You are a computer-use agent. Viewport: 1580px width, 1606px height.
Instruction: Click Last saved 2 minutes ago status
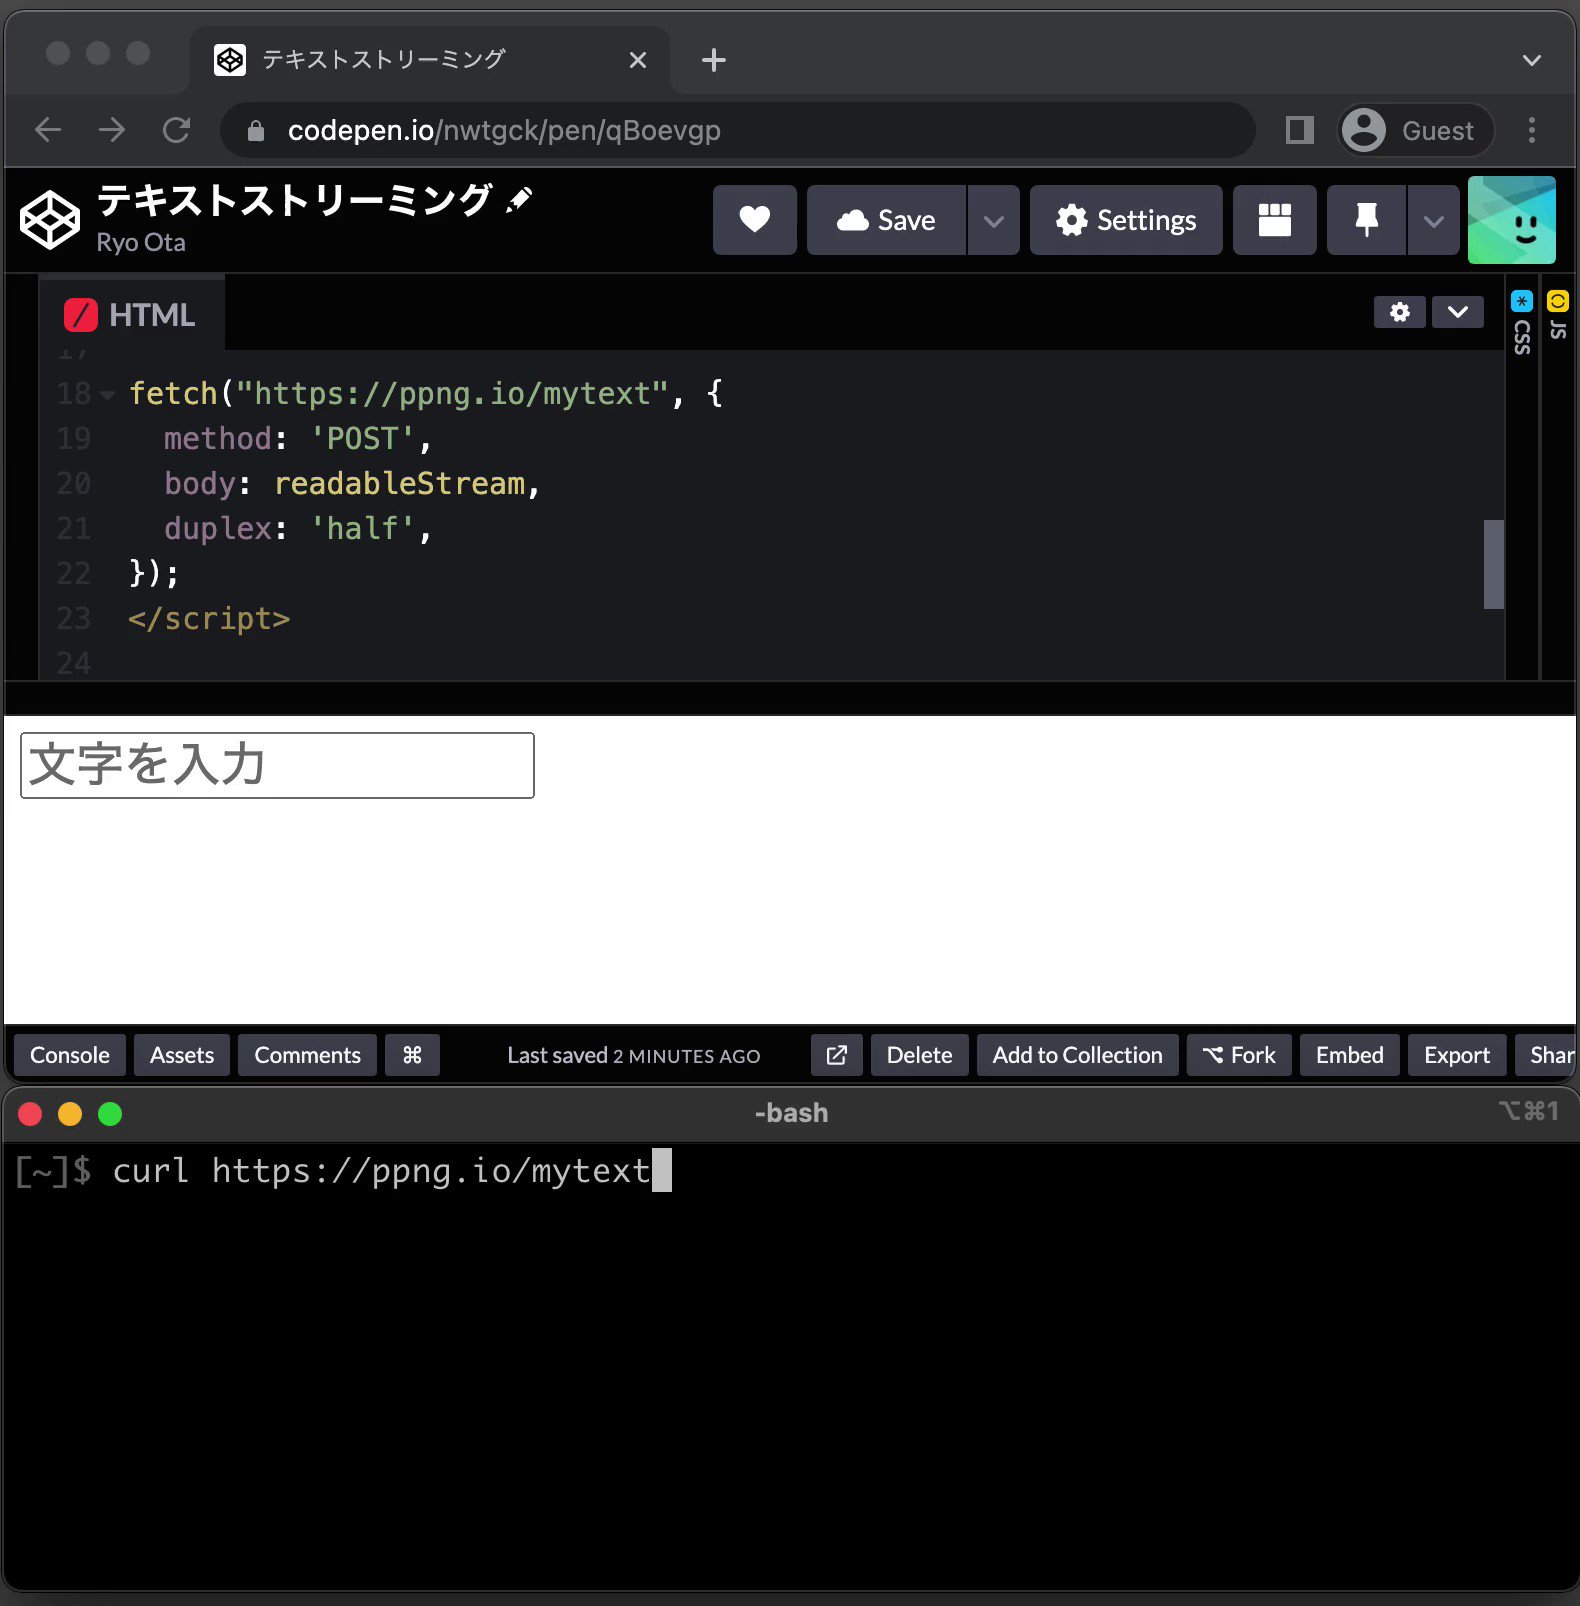[x=634, y=1056]
